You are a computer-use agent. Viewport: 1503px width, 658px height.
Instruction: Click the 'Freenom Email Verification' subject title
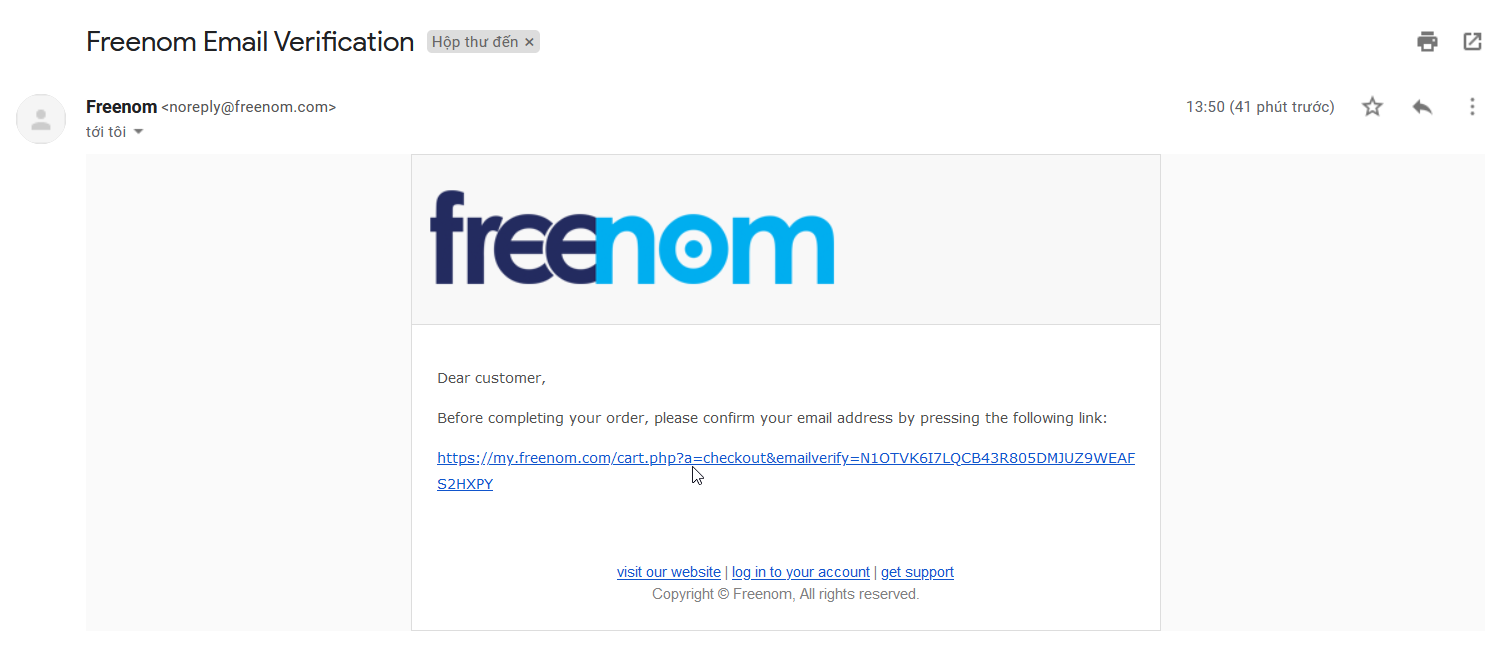pos(250,42)
